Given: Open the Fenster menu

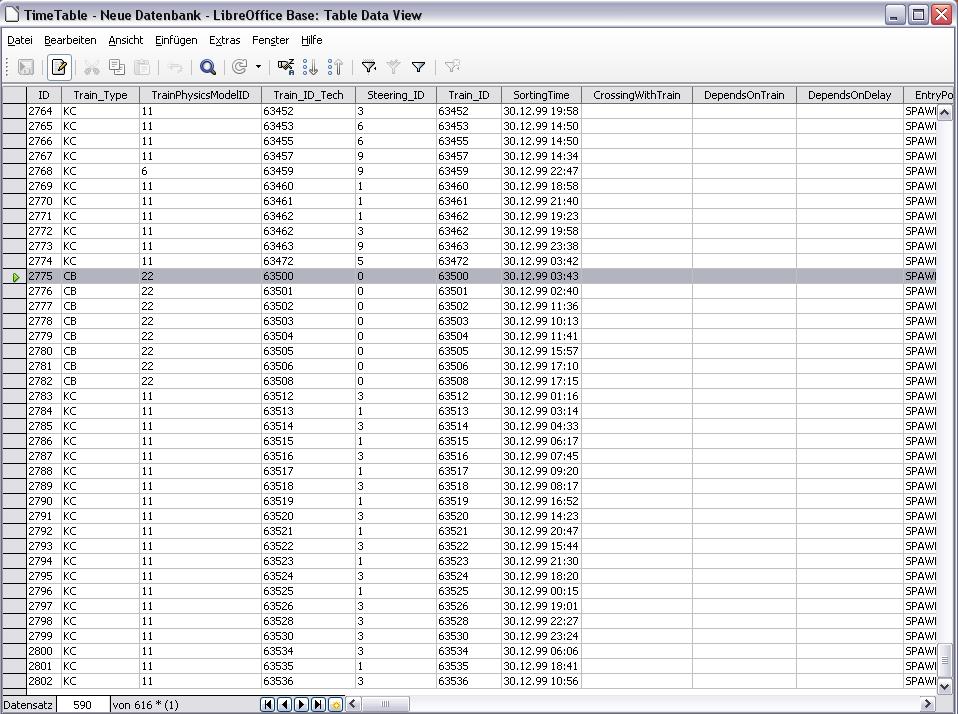Looking at the screenshot, I should click(x=270, y=40).
